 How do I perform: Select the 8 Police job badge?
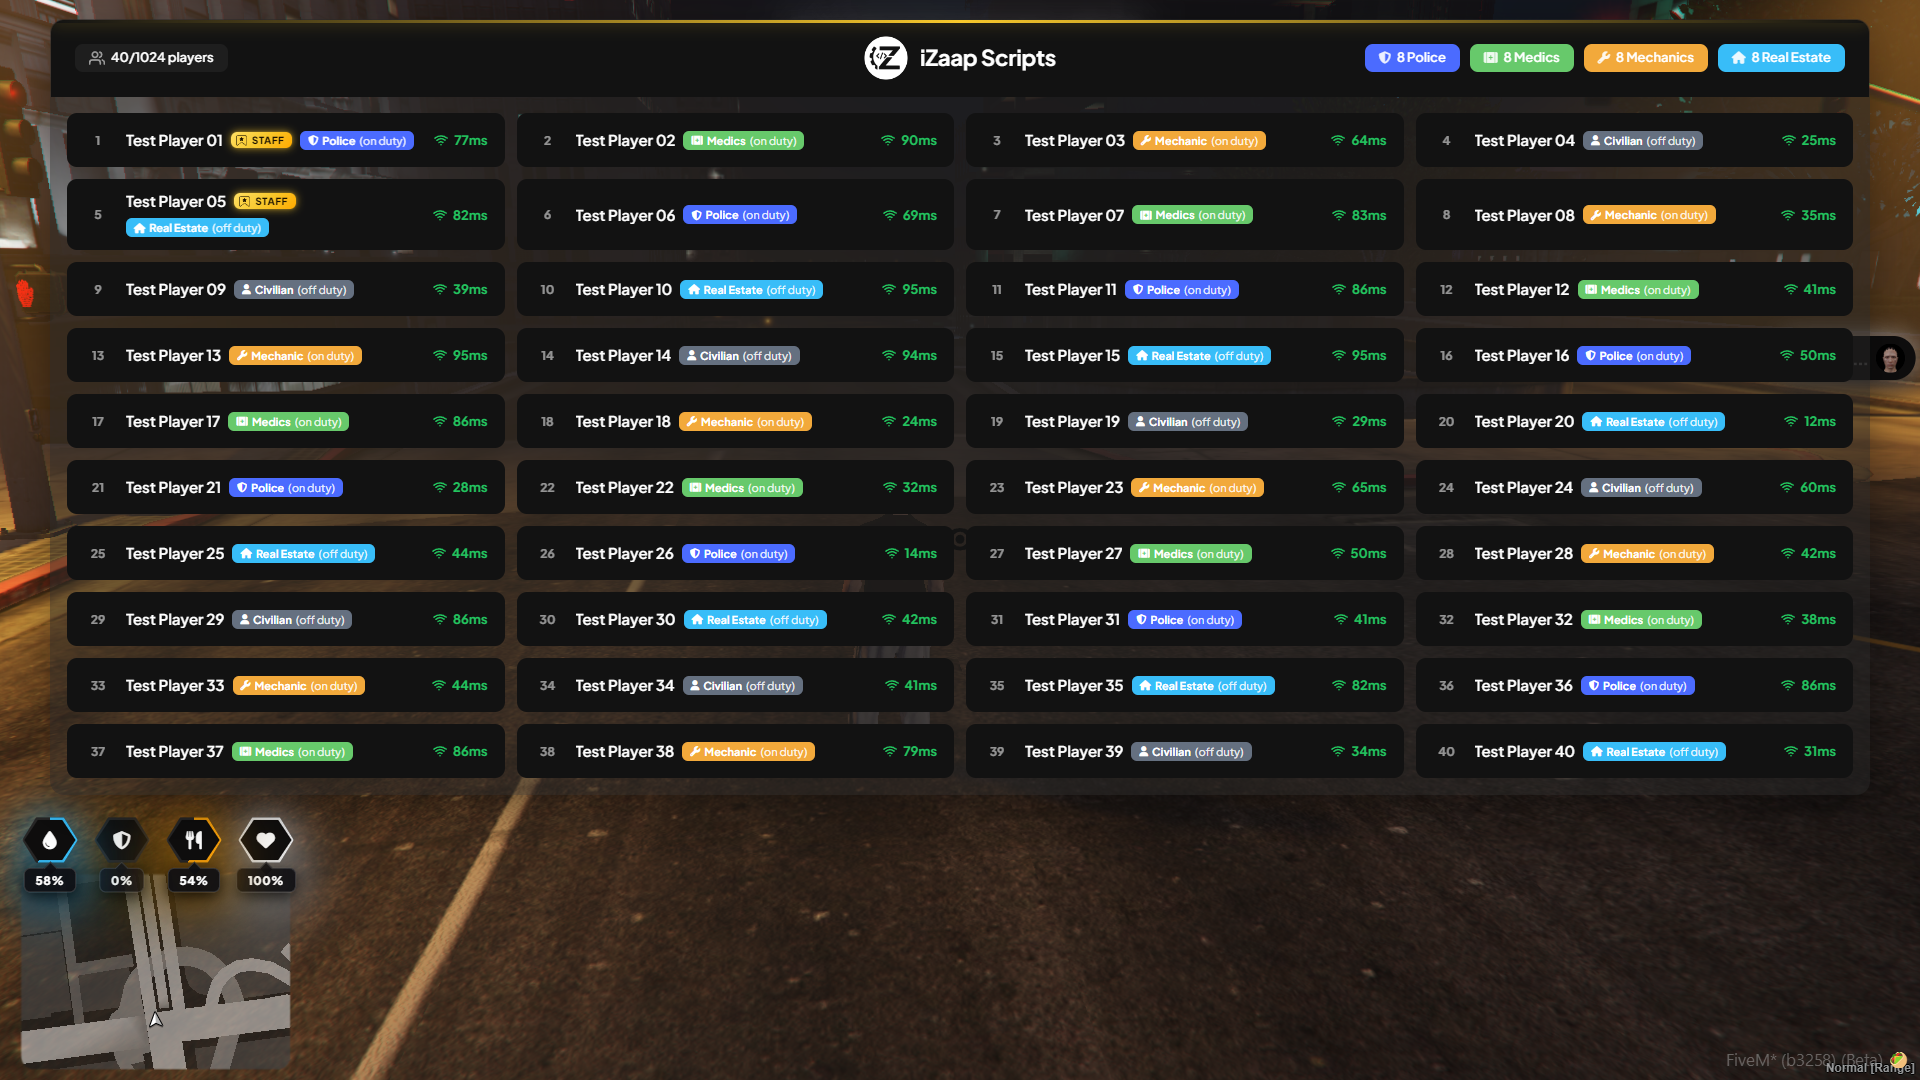[1412, 58]
